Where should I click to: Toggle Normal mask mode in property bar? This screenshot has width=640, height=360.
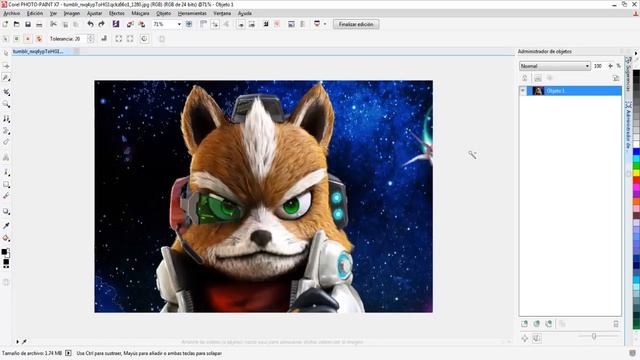(x=5, y=39)
